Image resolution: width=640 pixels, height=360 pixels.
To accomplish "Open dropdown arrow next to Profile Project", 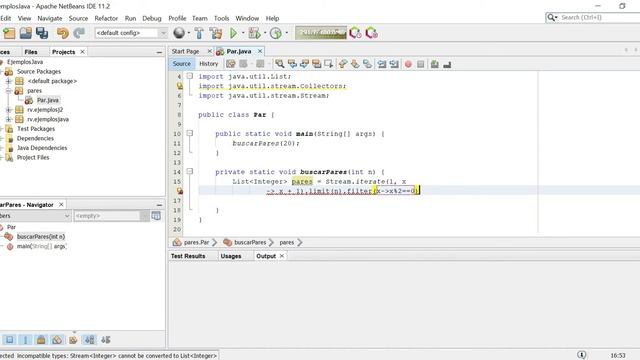I will [x=287, y=33].
